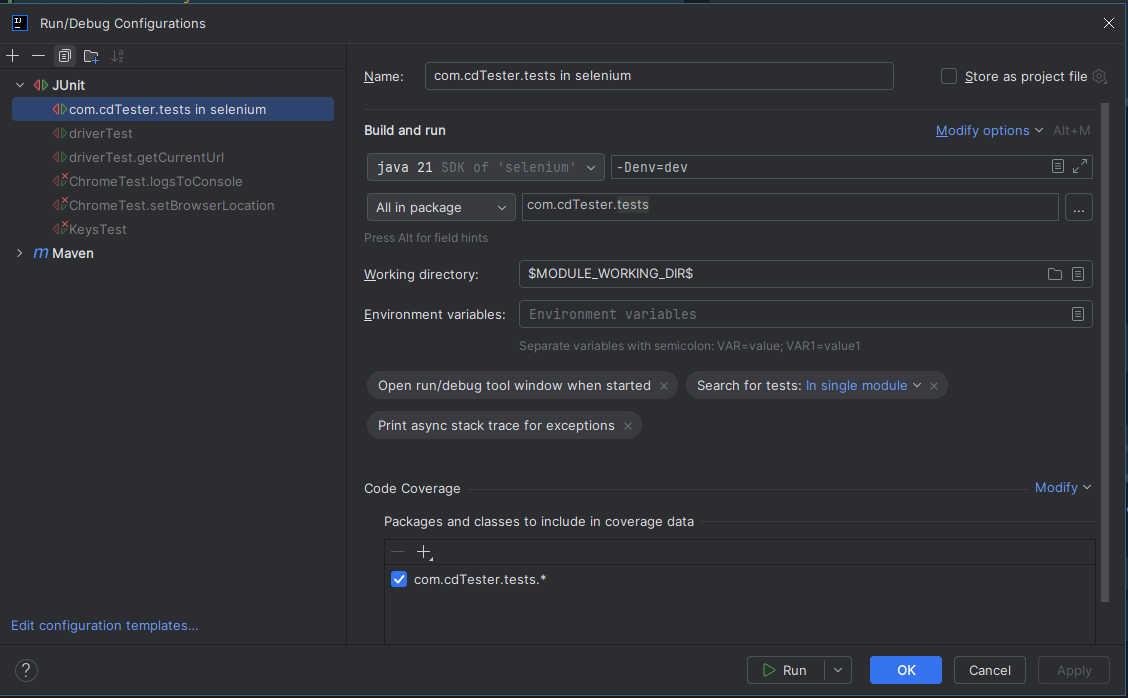Remove Open run/debug tool window option
Screen dimensions: 1128x698
(x=664, y=386)
